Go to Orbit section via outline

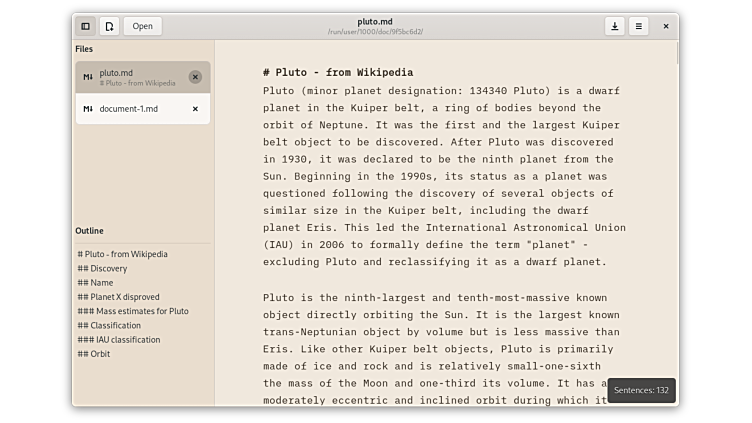94,354
